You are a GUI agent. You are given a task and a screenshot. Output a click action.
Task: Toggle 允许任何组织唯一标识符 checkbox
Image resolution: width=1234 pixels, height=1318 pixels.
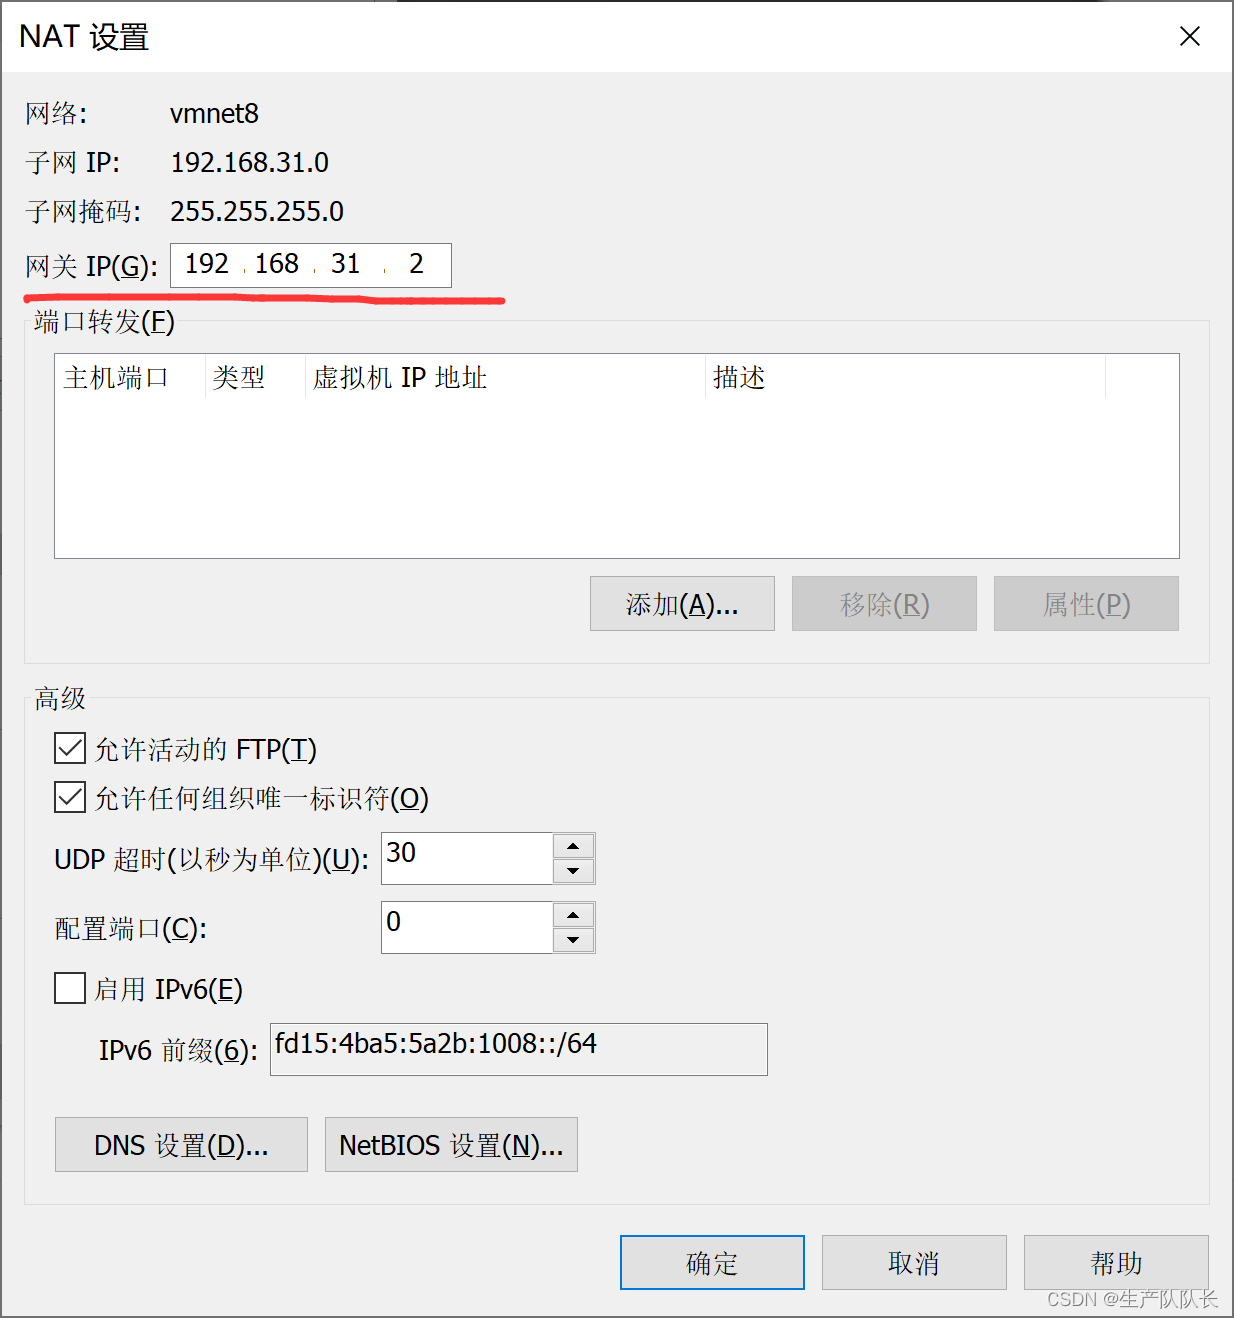70,797
